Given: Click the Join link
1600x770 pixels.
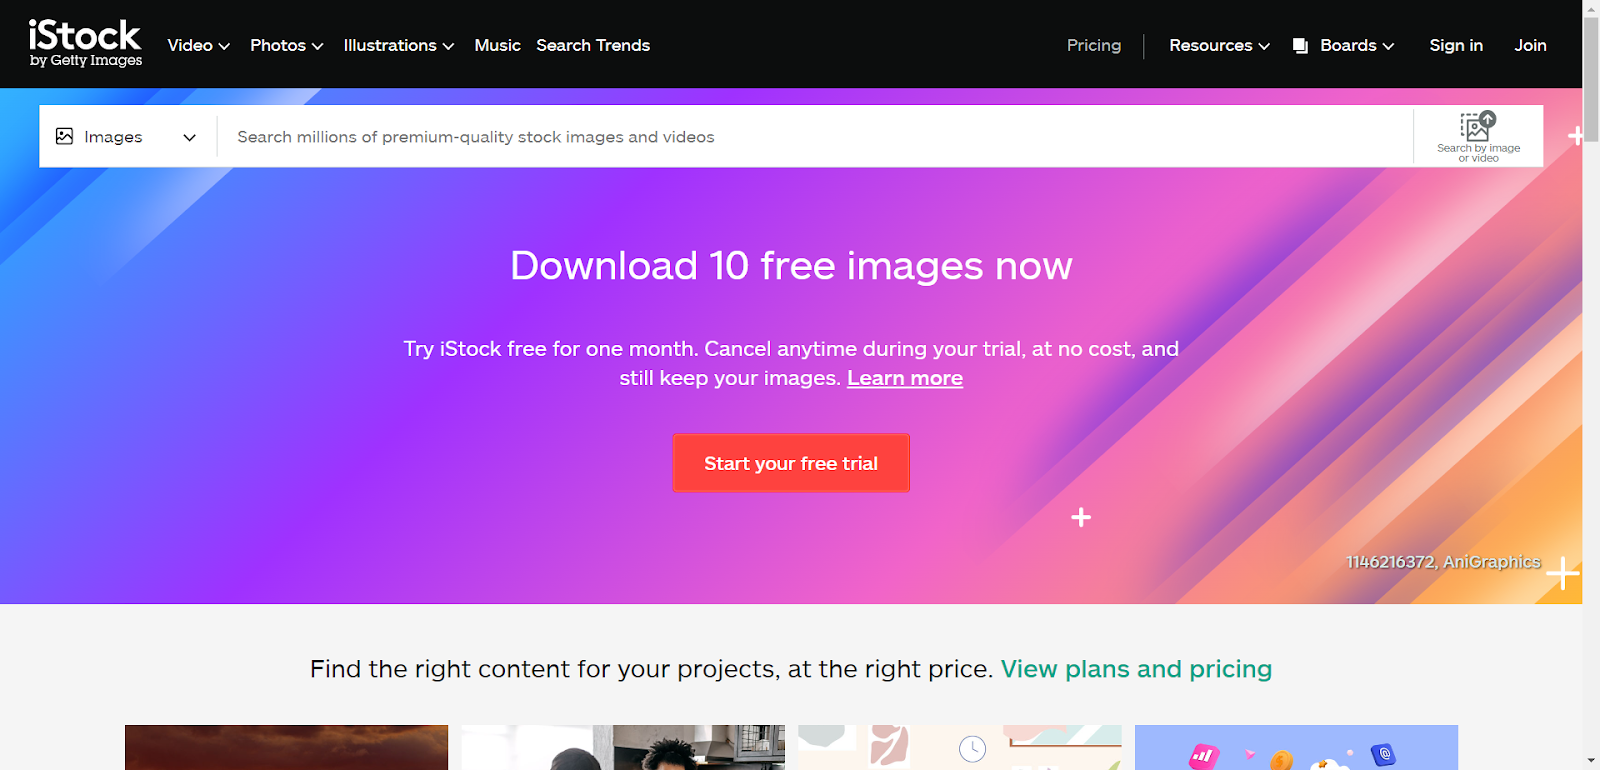Looking at the screenshot, I should click(1530, 45).
